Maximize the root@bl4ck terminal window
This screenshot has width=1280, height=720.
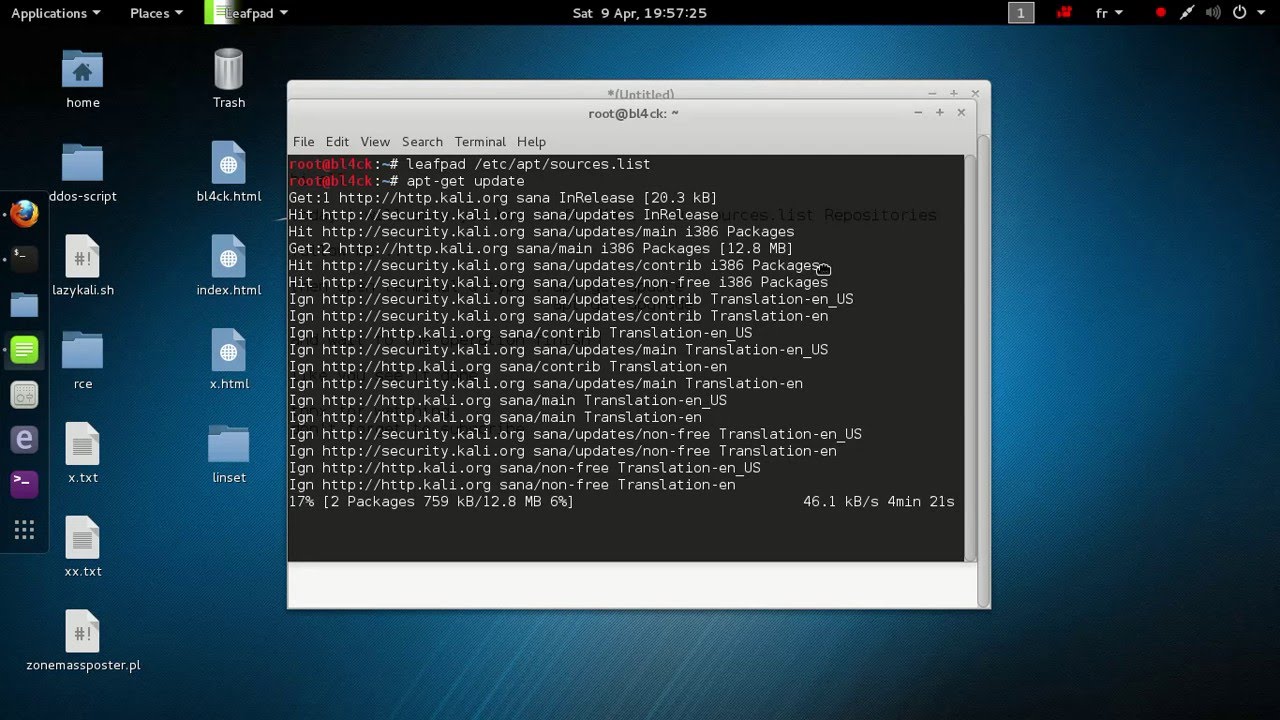[940, 113]
